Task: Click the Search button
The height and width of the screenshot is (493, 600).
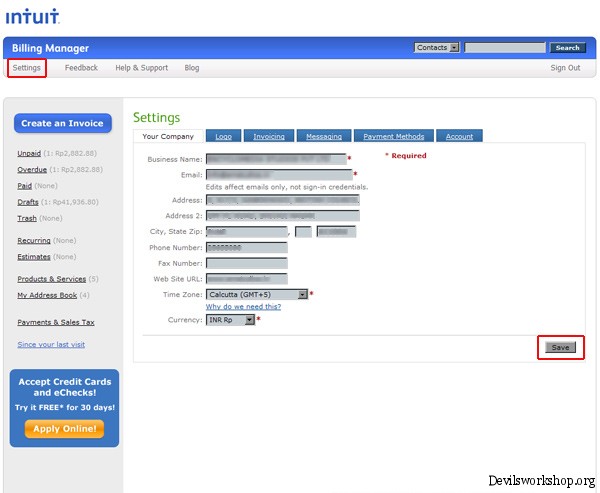Action: [567, 47]
